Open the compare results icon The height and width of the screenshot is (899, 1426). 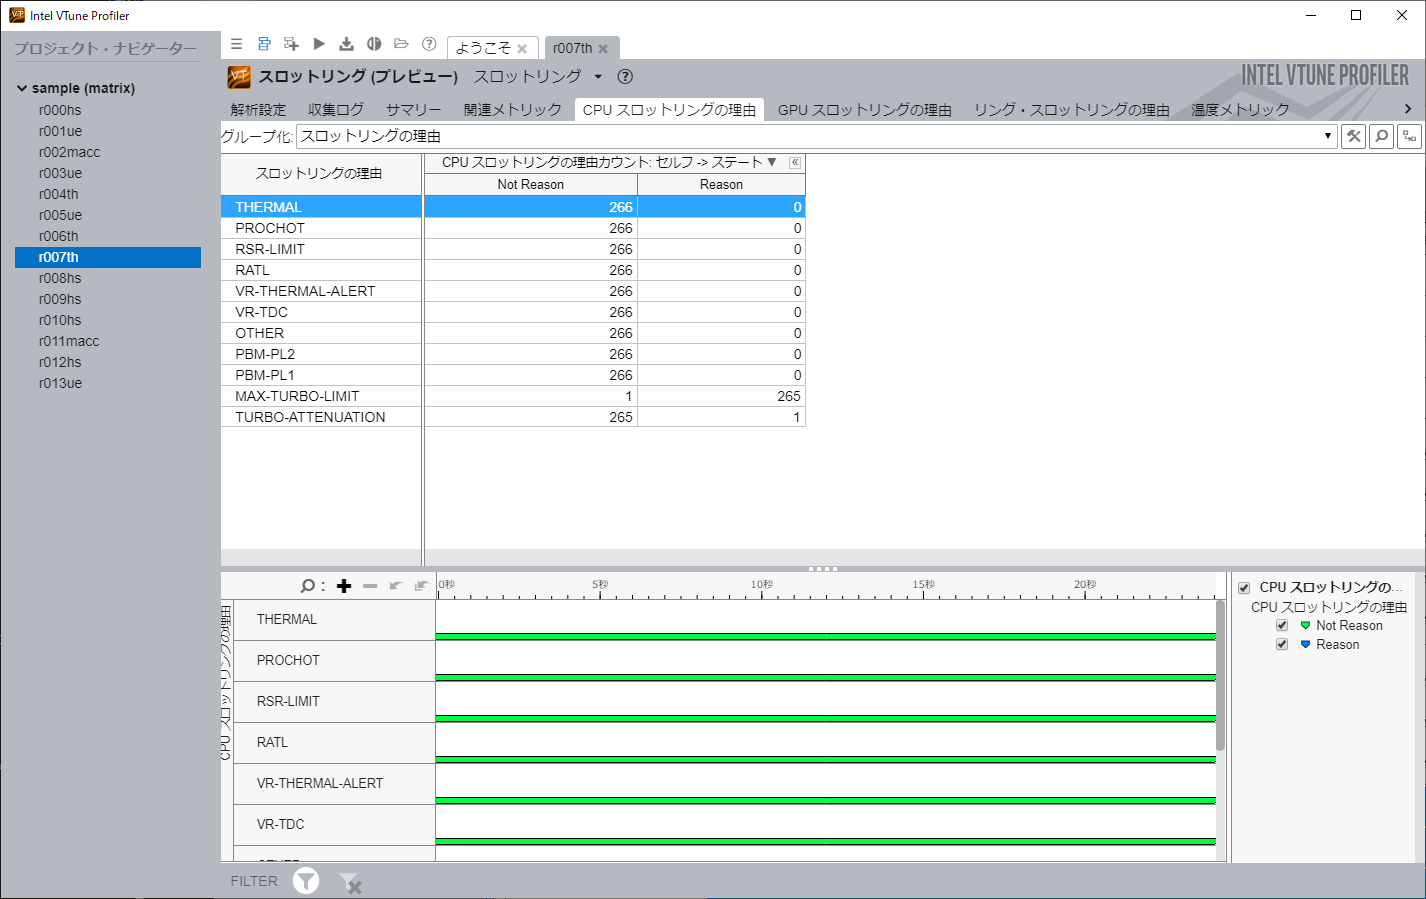coord(374,44)
